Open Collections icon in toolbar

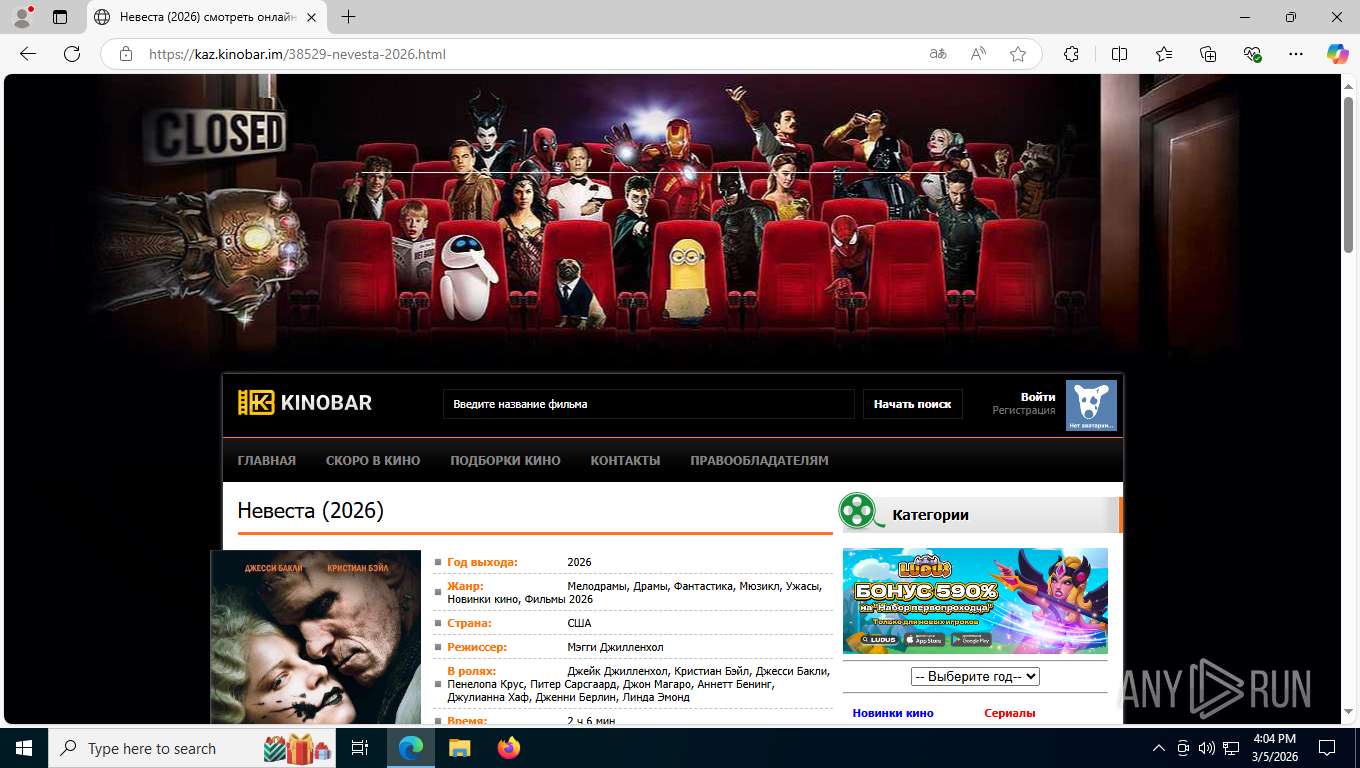click(1208, 54)
